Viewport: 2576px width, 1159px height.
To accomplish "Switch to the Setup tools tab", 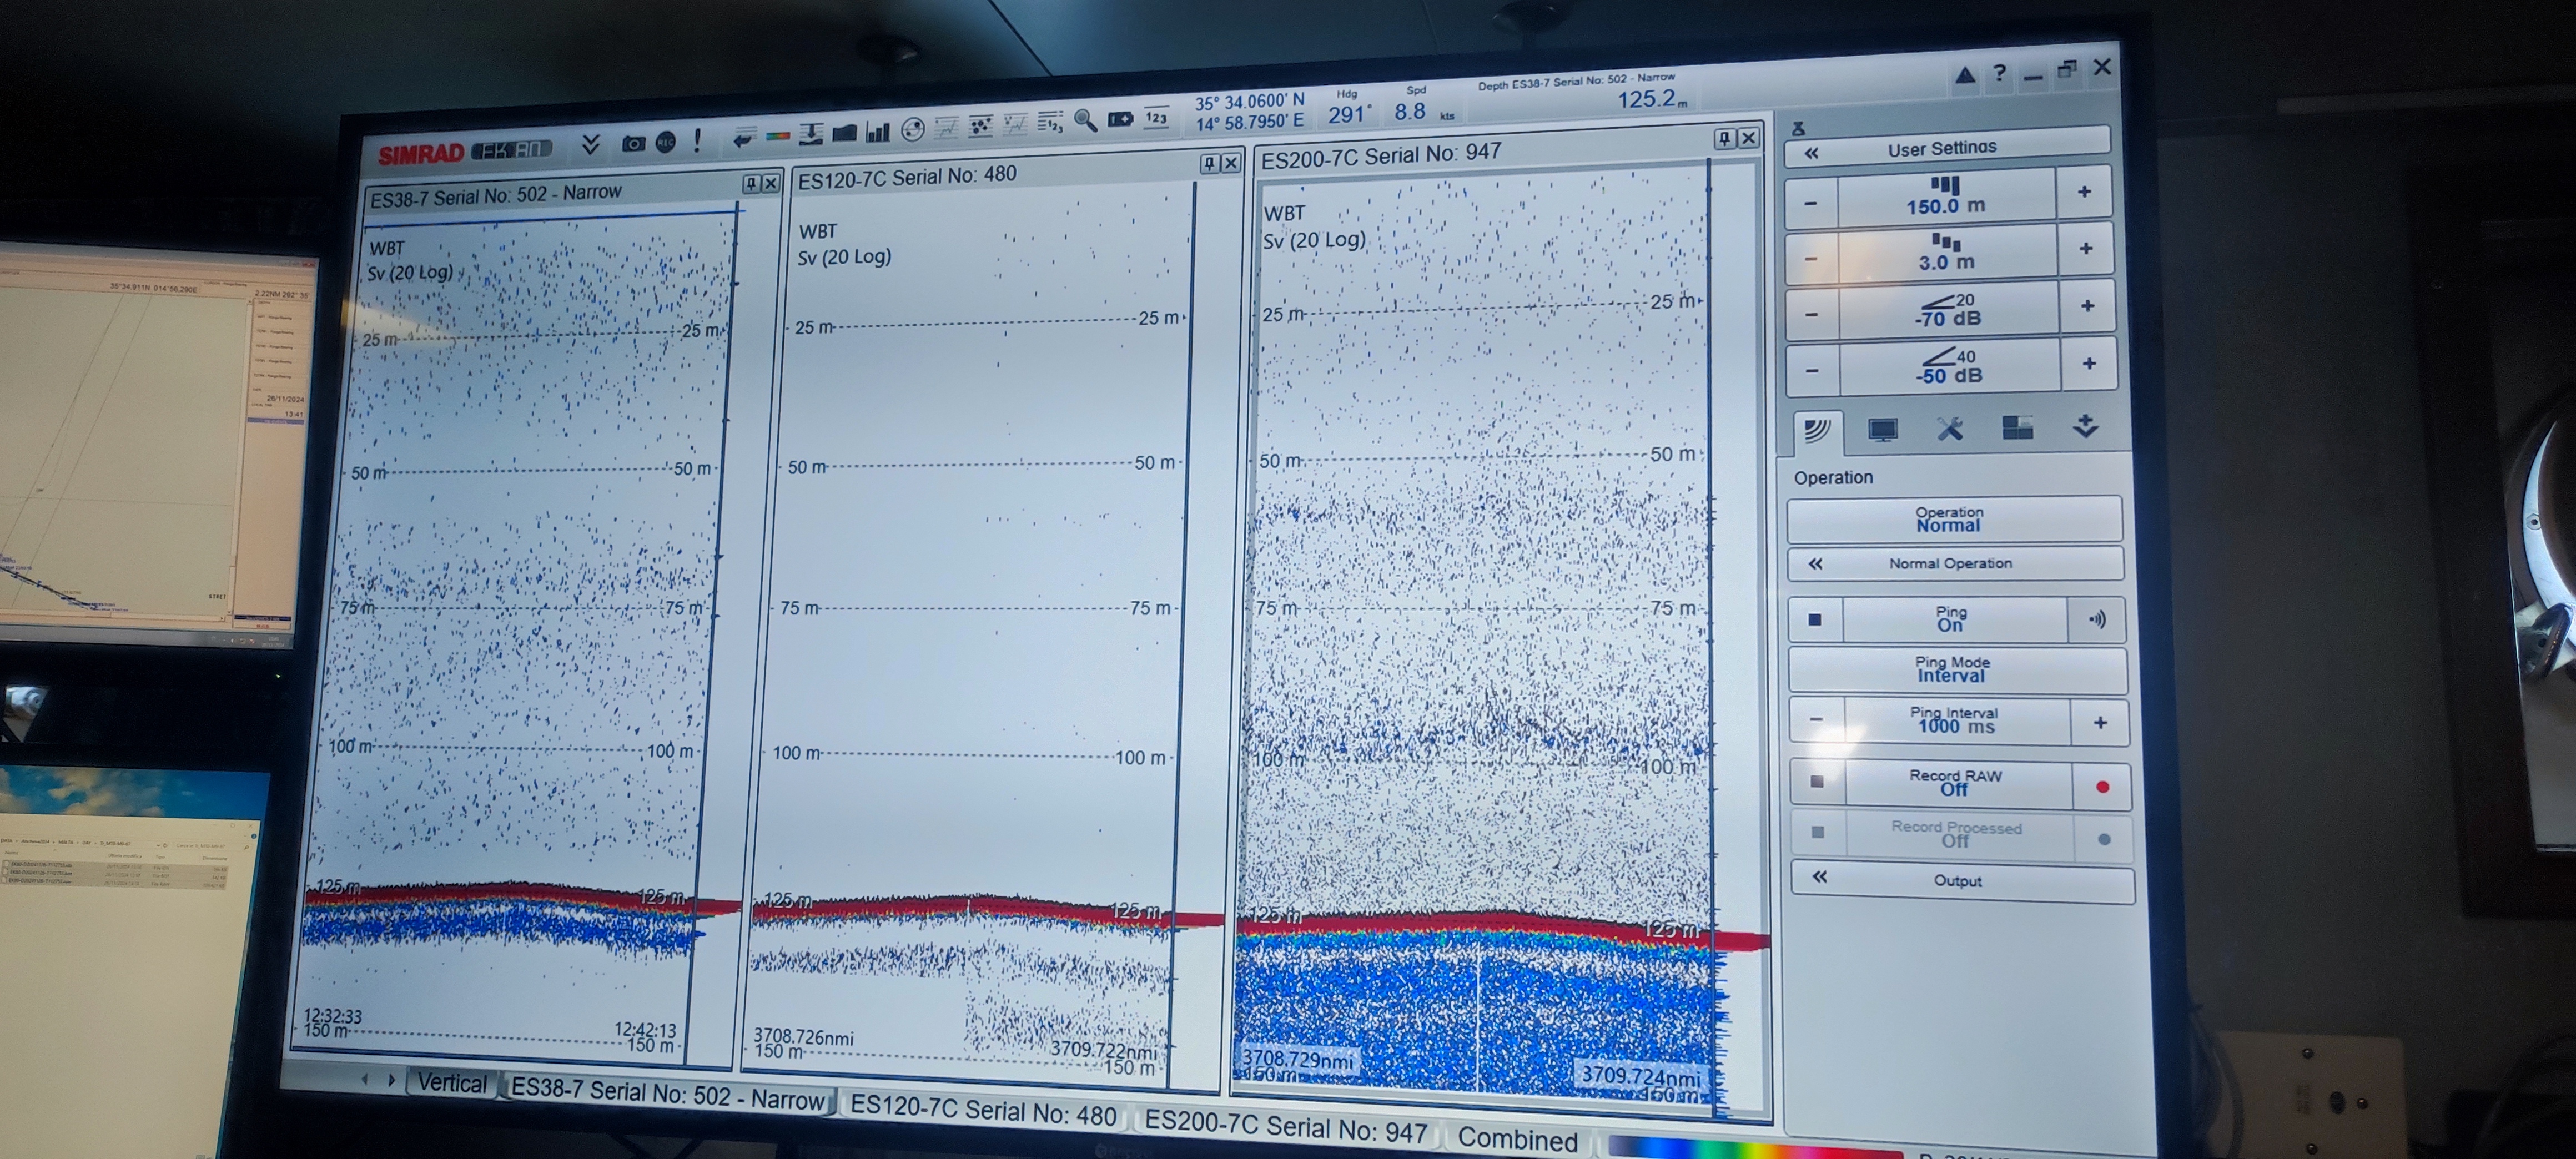I will click(1950, 429).
